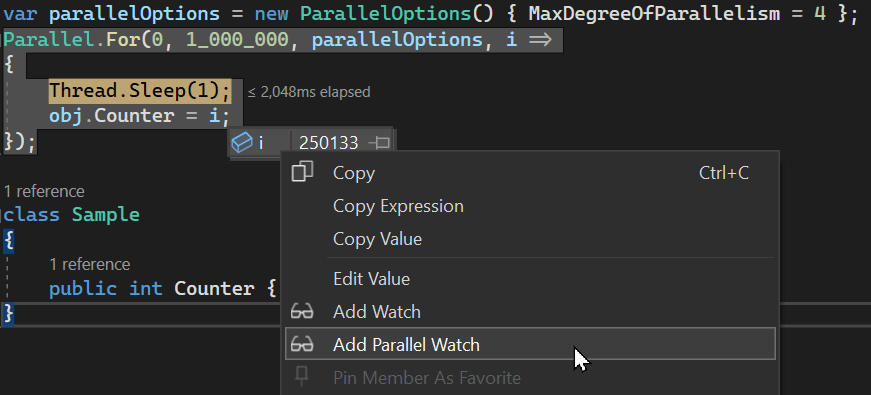Image resolution: width=871 pixels, height=395 pixels.
Task: Click the Sample class name
Action: [x=106, y=214]
